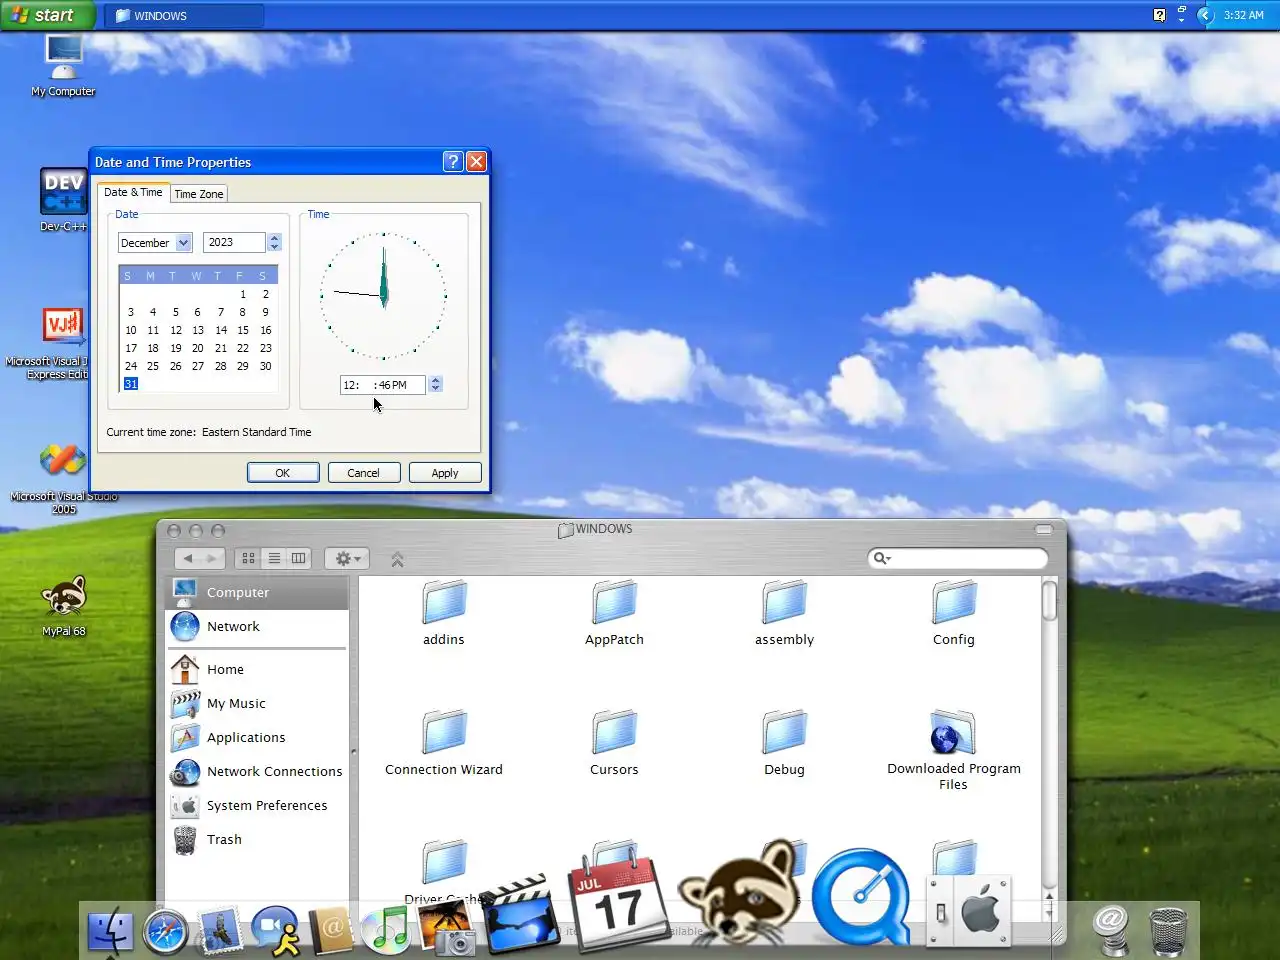Viewport: 1280px width, 960px height.
Task: Launch iTunes from the dock
Action: tap(386, 931)
